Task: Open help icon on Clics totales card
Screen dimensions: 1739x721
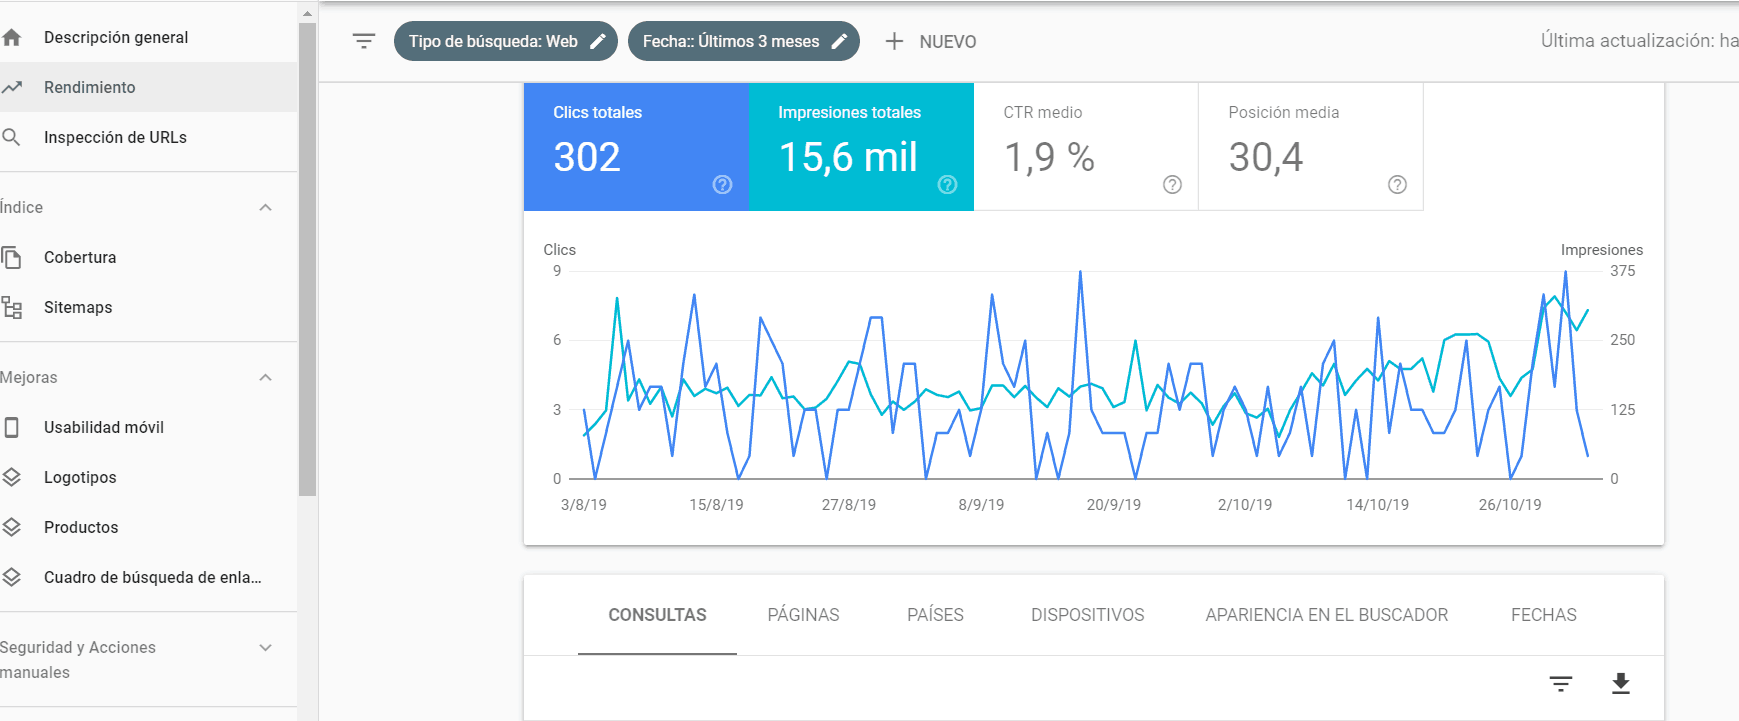Action: point(722,184)
